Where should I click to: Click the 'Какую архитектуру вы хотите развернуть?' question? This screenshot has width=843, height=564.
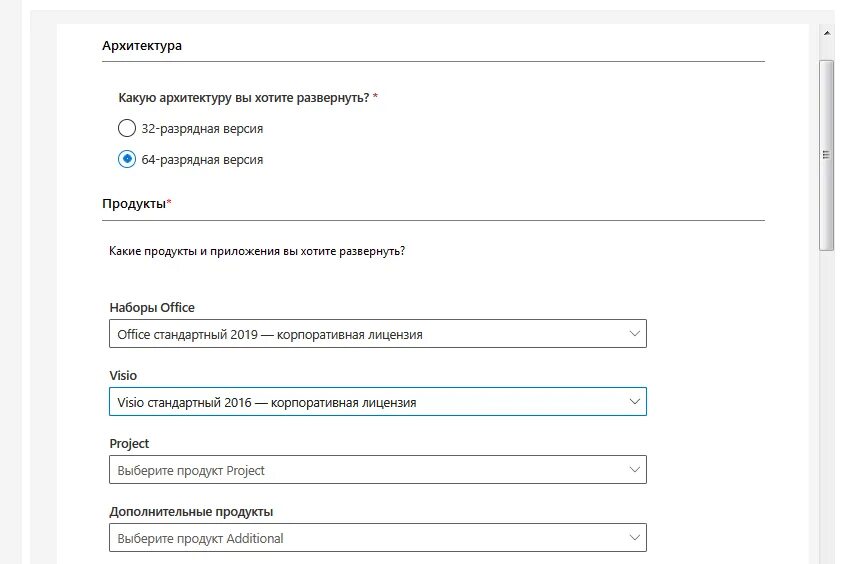[x=243, y=98]
